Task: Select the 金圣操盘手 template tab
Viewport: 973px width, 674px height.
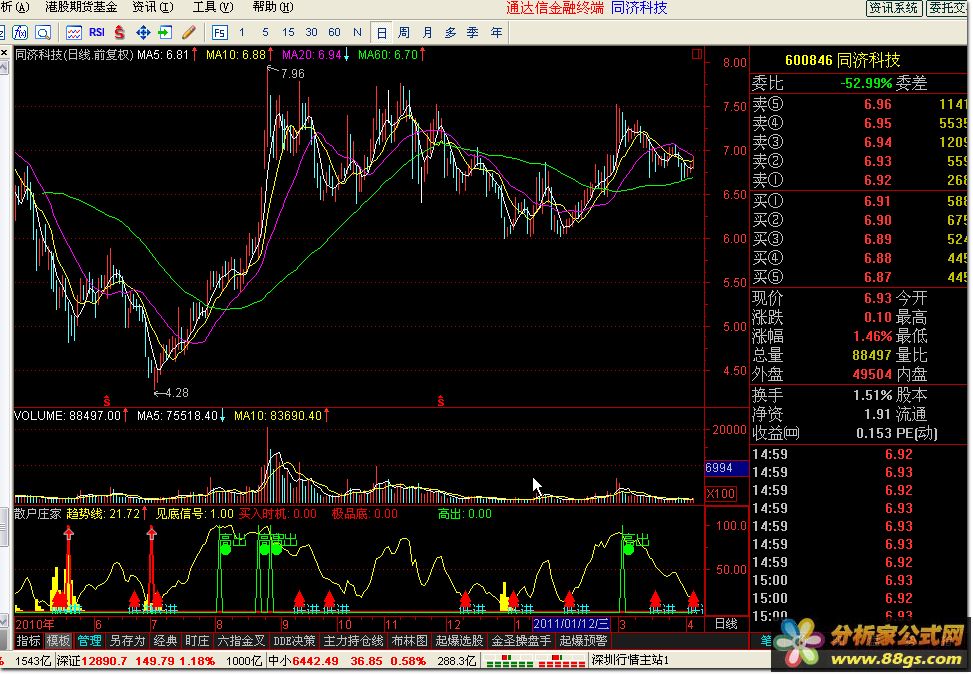Action: [x=521, y=640]
